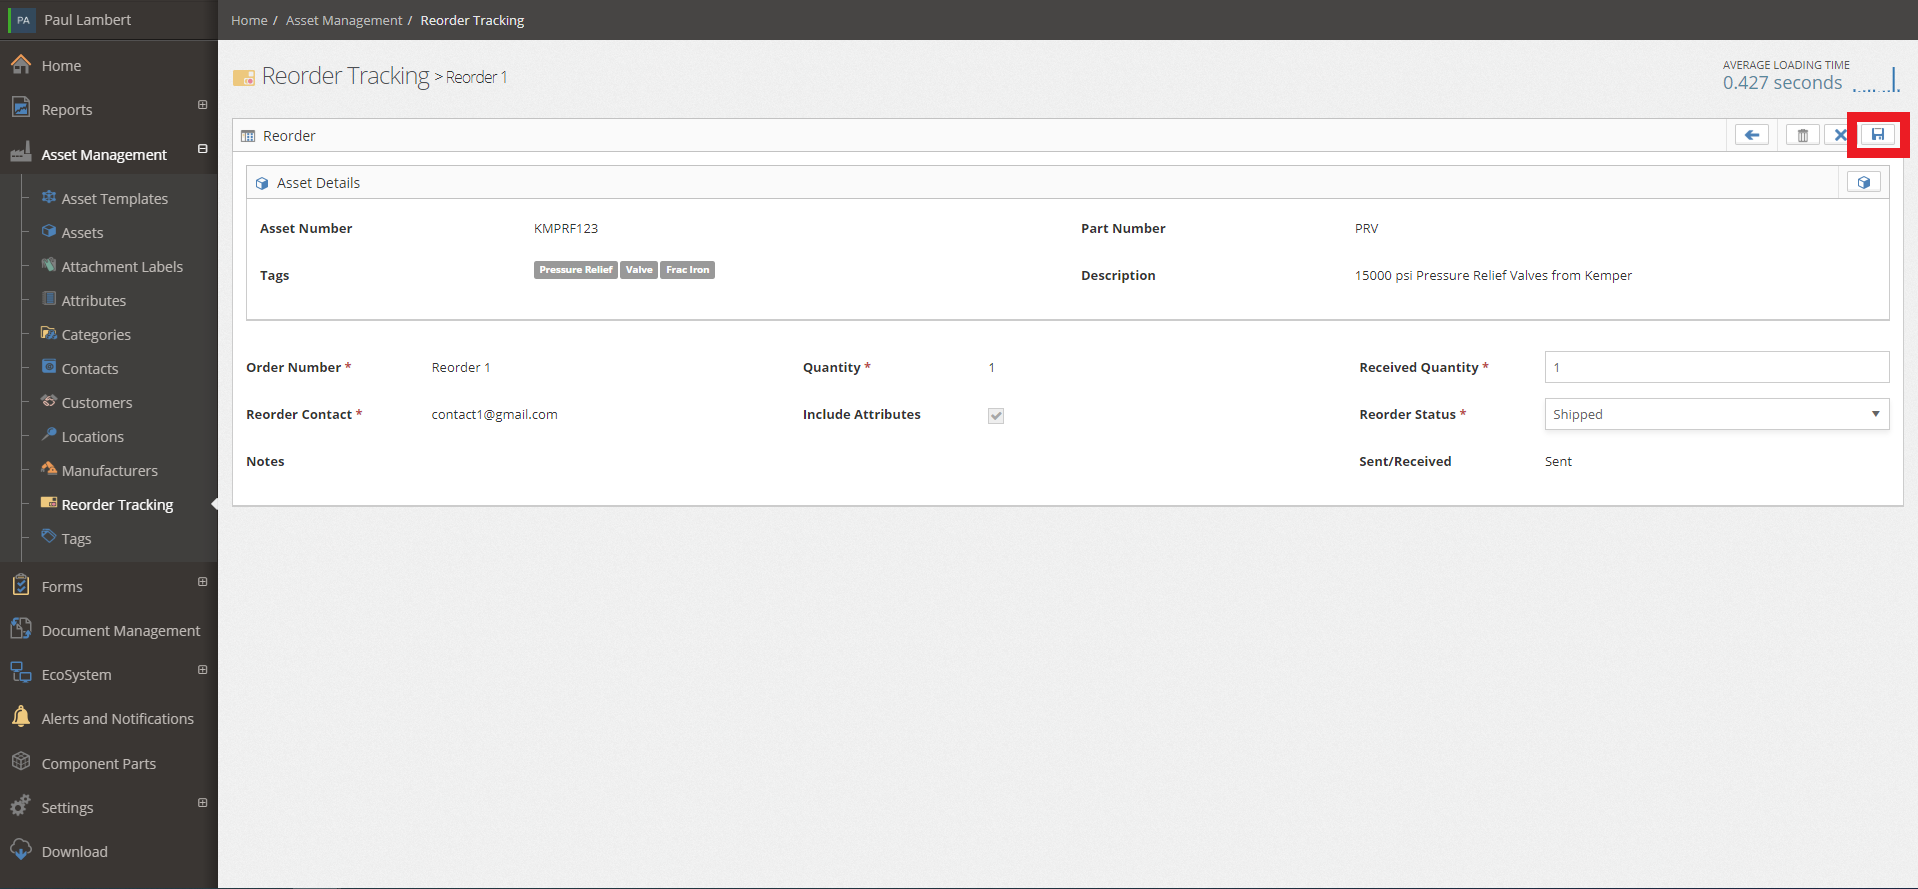Click the PA user avatar badge

pyautogui.click(x=23, y=20)
